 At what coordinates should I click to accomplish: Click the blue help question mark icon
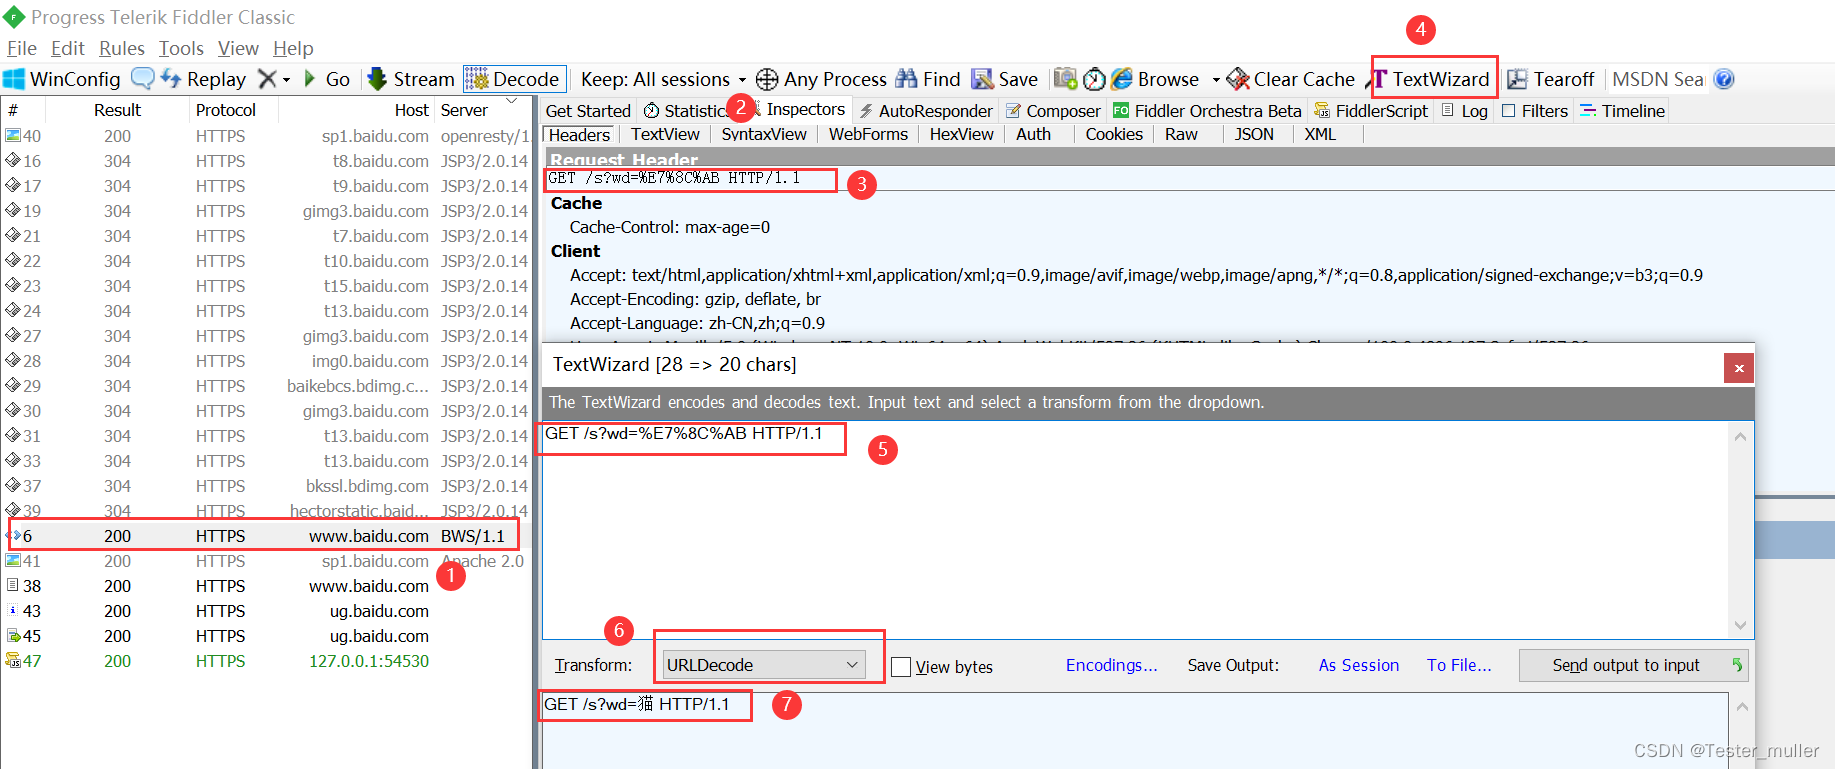(x=1724, y=79)
